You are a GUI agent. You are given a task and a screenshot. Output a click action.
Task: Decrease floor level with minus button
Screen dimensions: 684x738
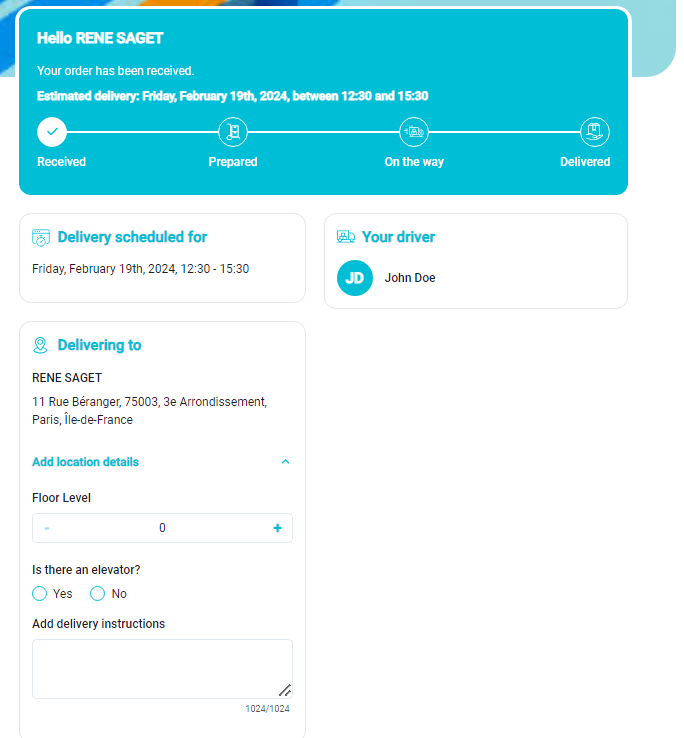pos(47,528)
